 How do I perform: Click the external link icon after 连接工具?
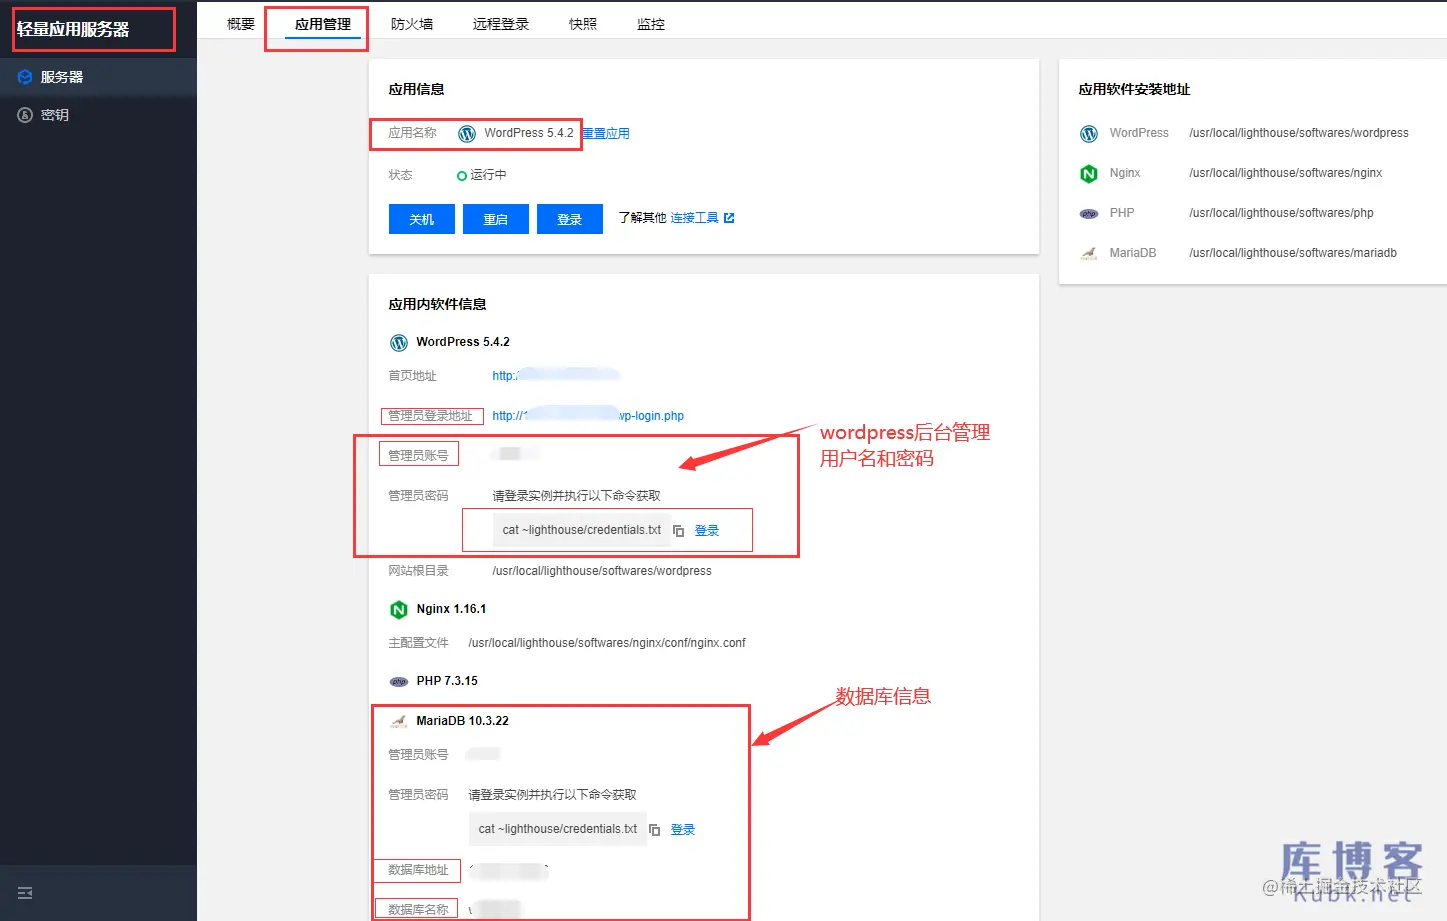729,218
